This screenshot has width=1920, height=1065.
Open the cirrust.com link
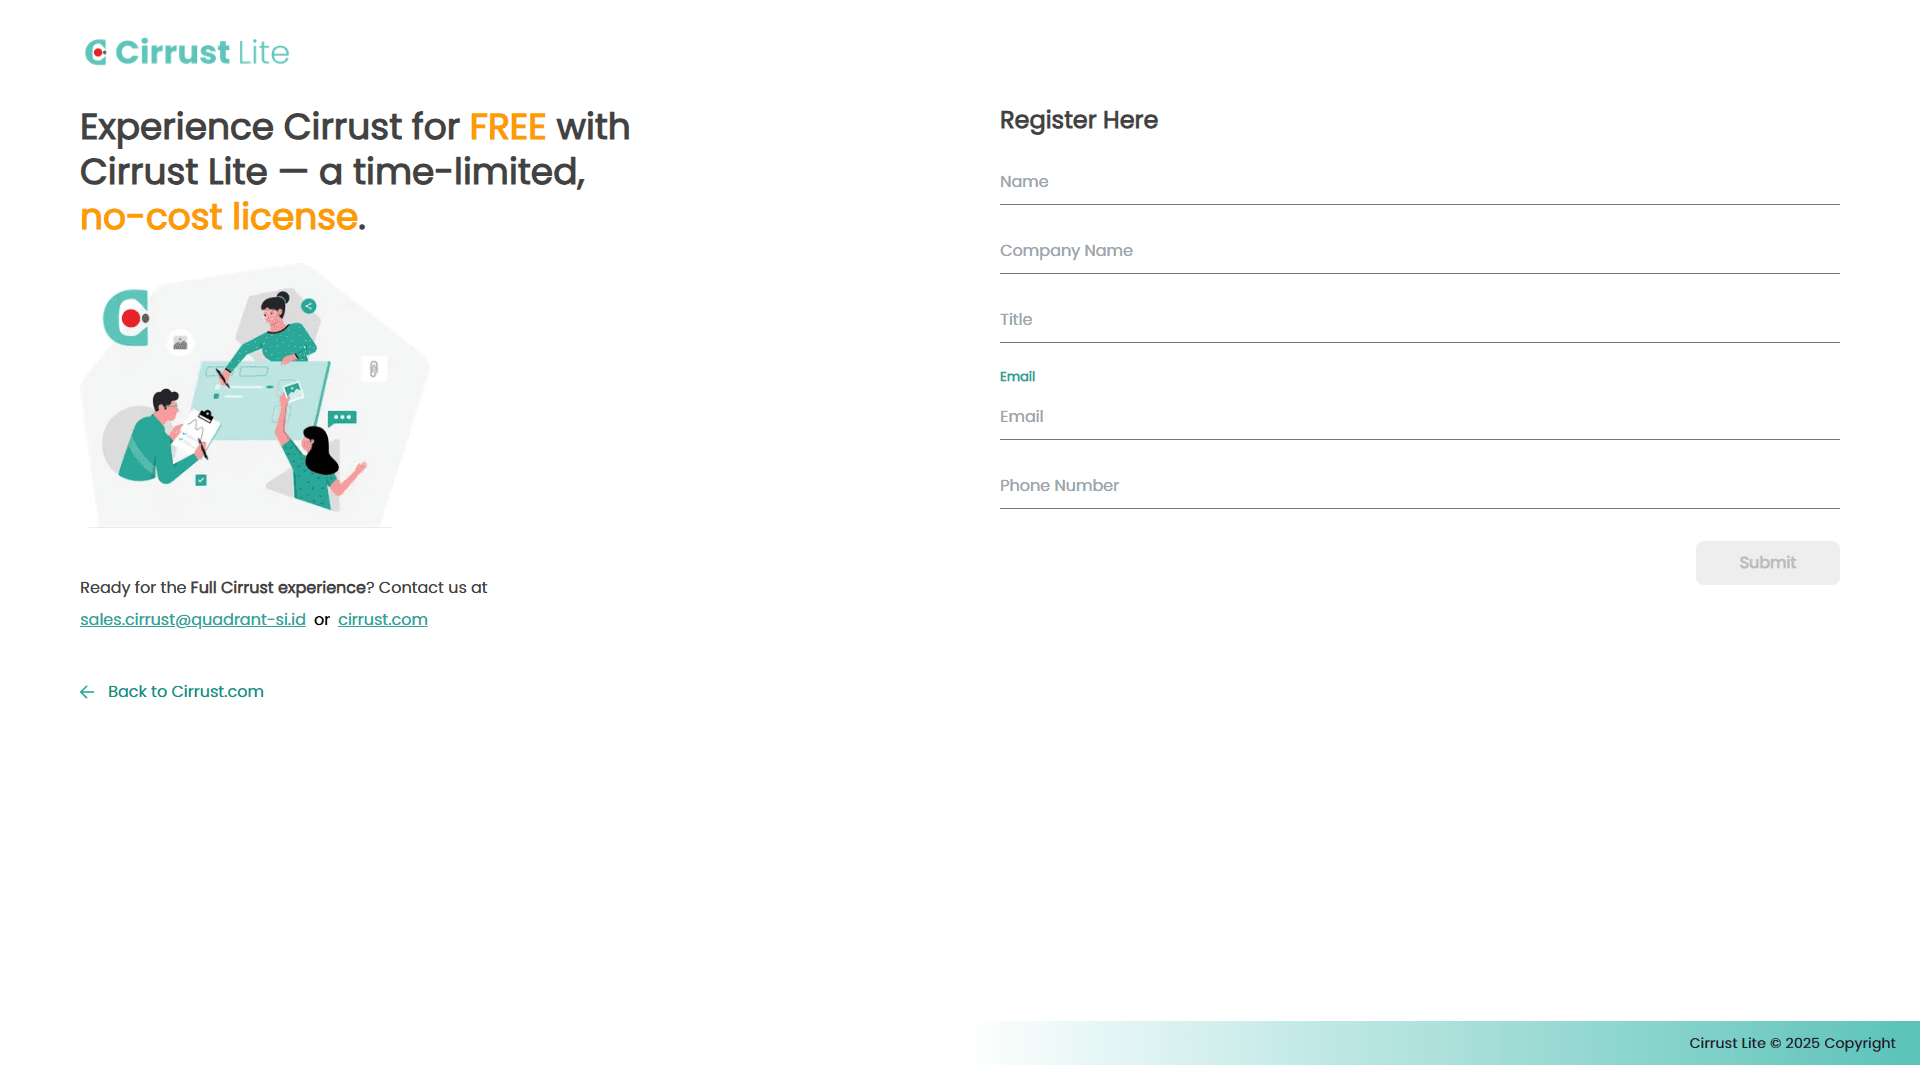[382, 620]
